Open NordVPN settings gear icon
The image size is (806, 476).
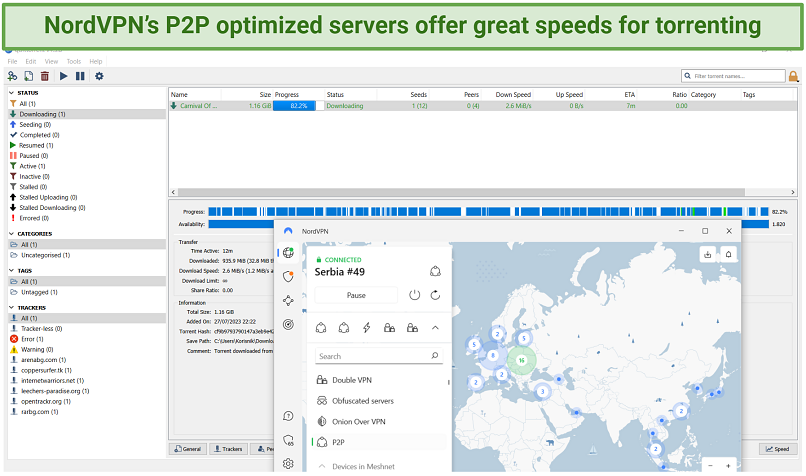[288, 464]
